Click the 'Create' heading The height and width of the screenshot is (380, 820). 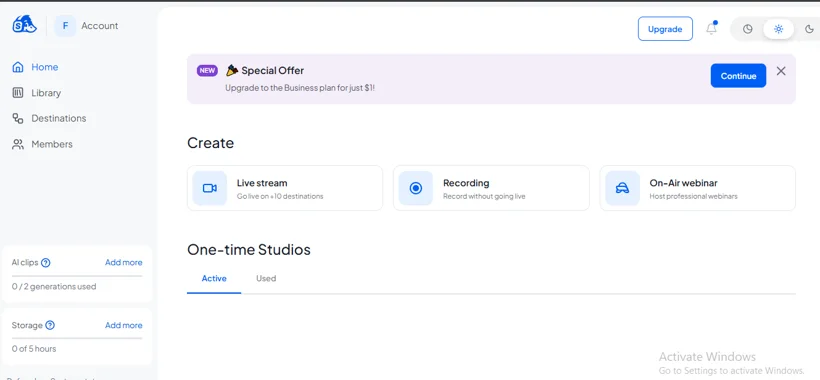point(210,143)
